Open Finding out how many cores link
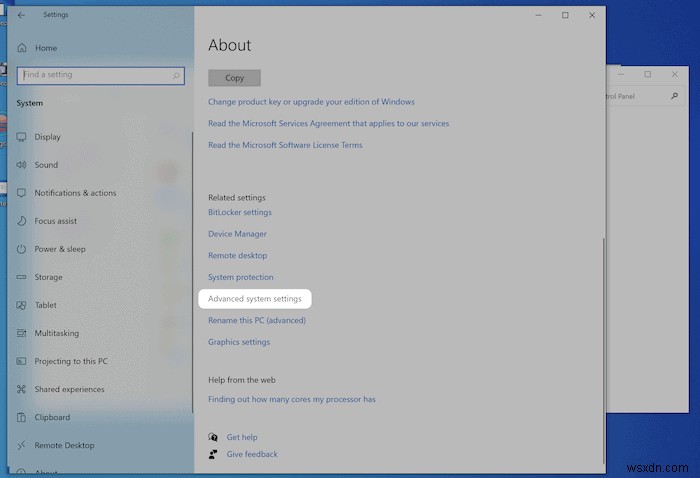700x478 pixels. (x=292, y=399)
